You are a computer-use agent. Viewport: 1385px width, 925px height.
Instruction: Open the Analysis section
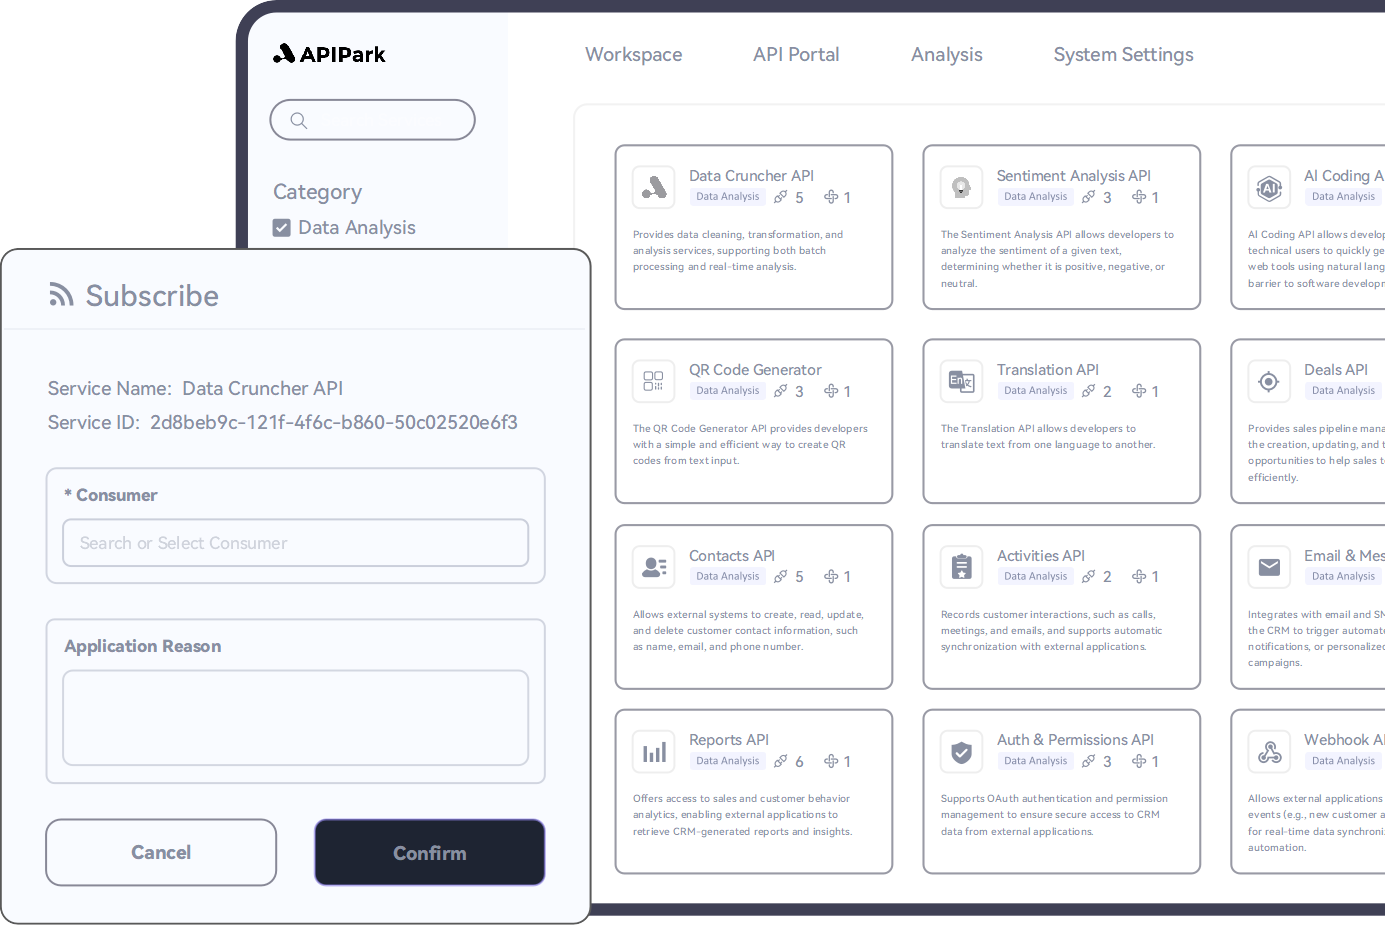coord(946,54)
